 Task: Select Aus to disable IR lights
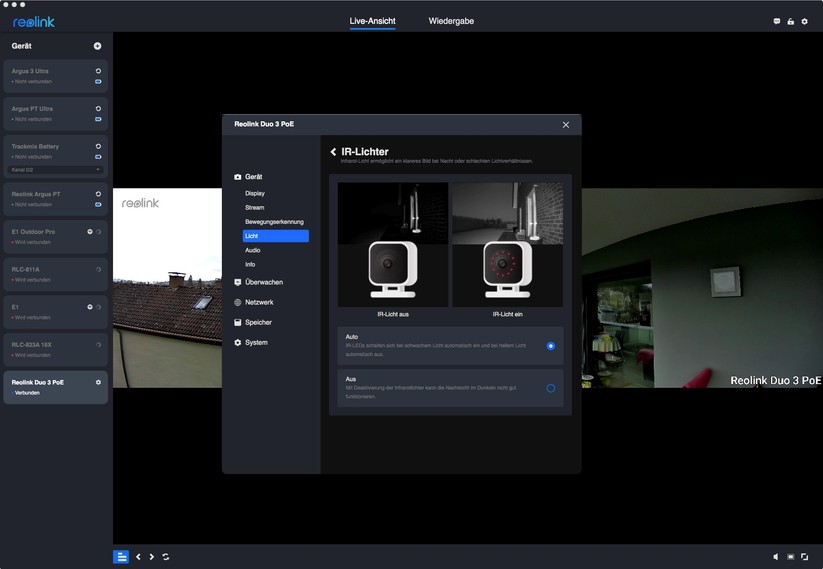pos(550,388)
